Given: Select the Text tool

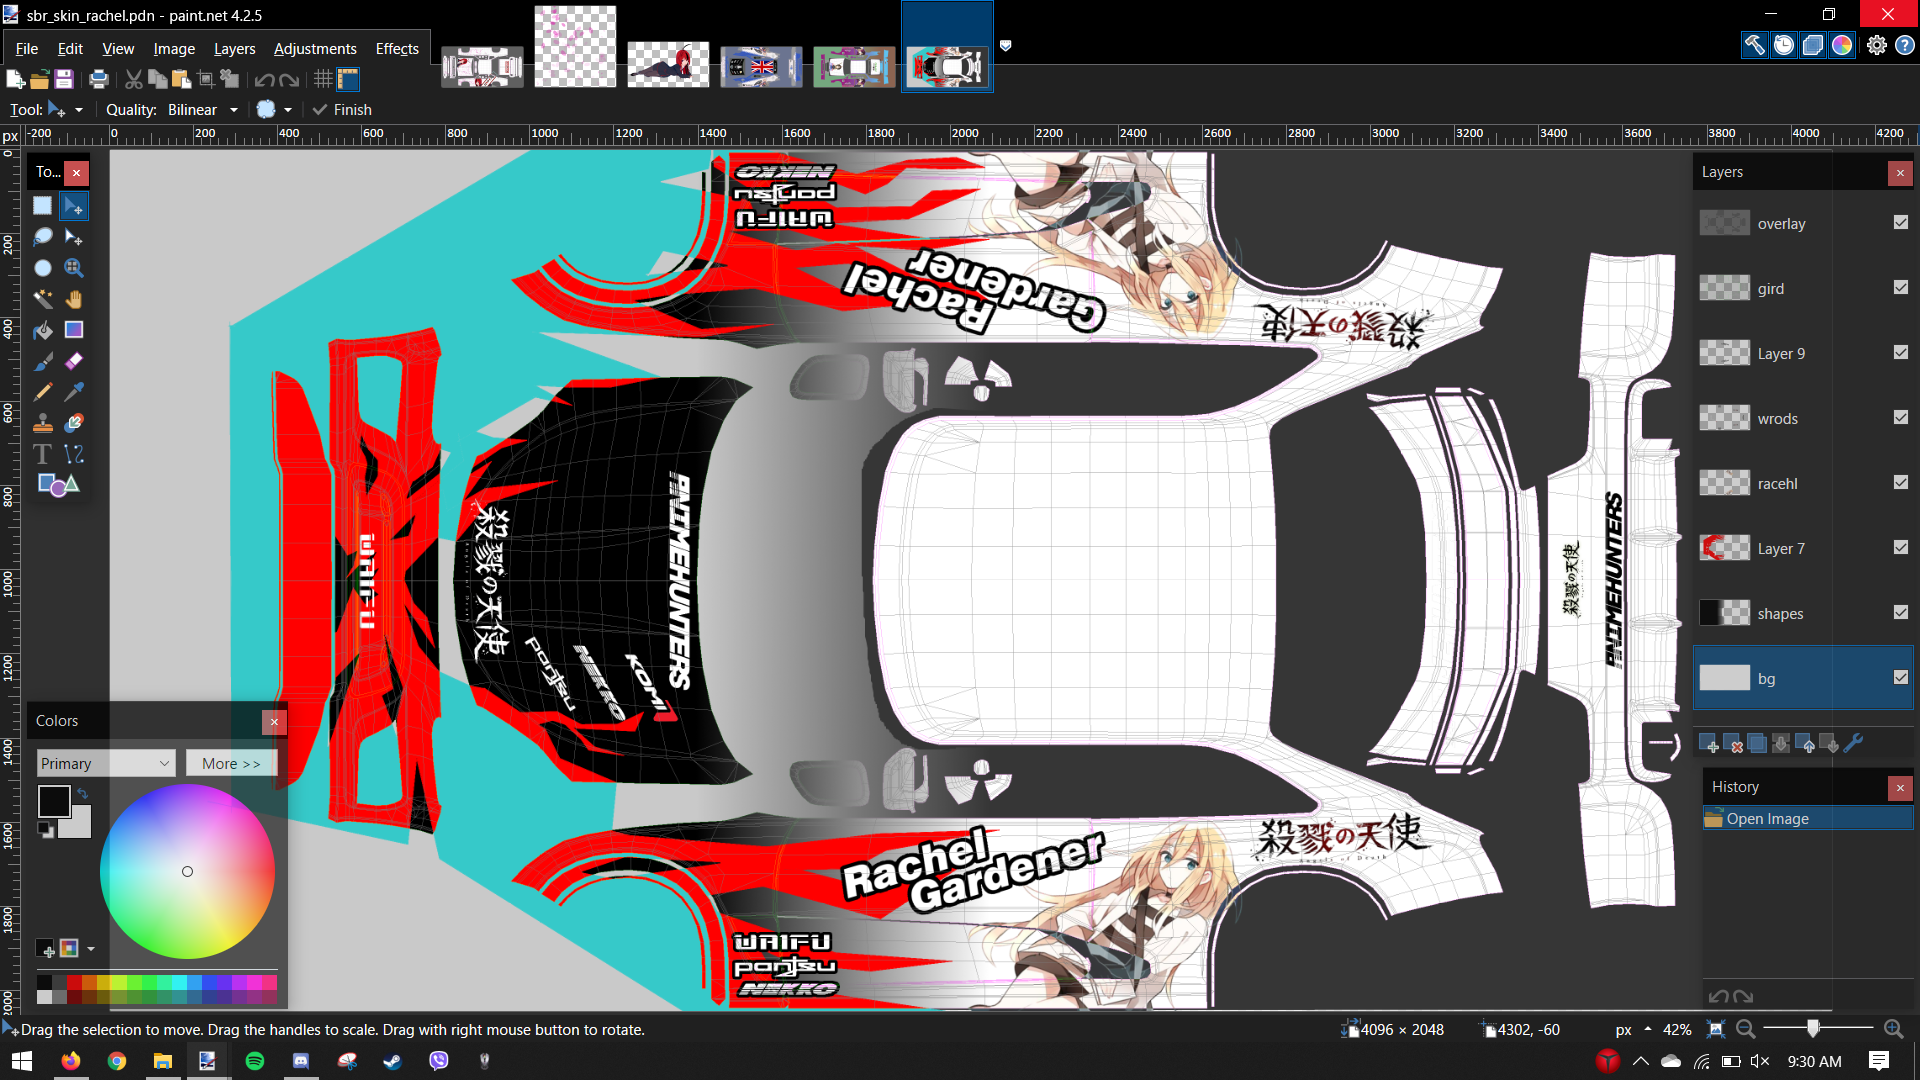Looking at the screenshot, I should click(x=42, y=454).
